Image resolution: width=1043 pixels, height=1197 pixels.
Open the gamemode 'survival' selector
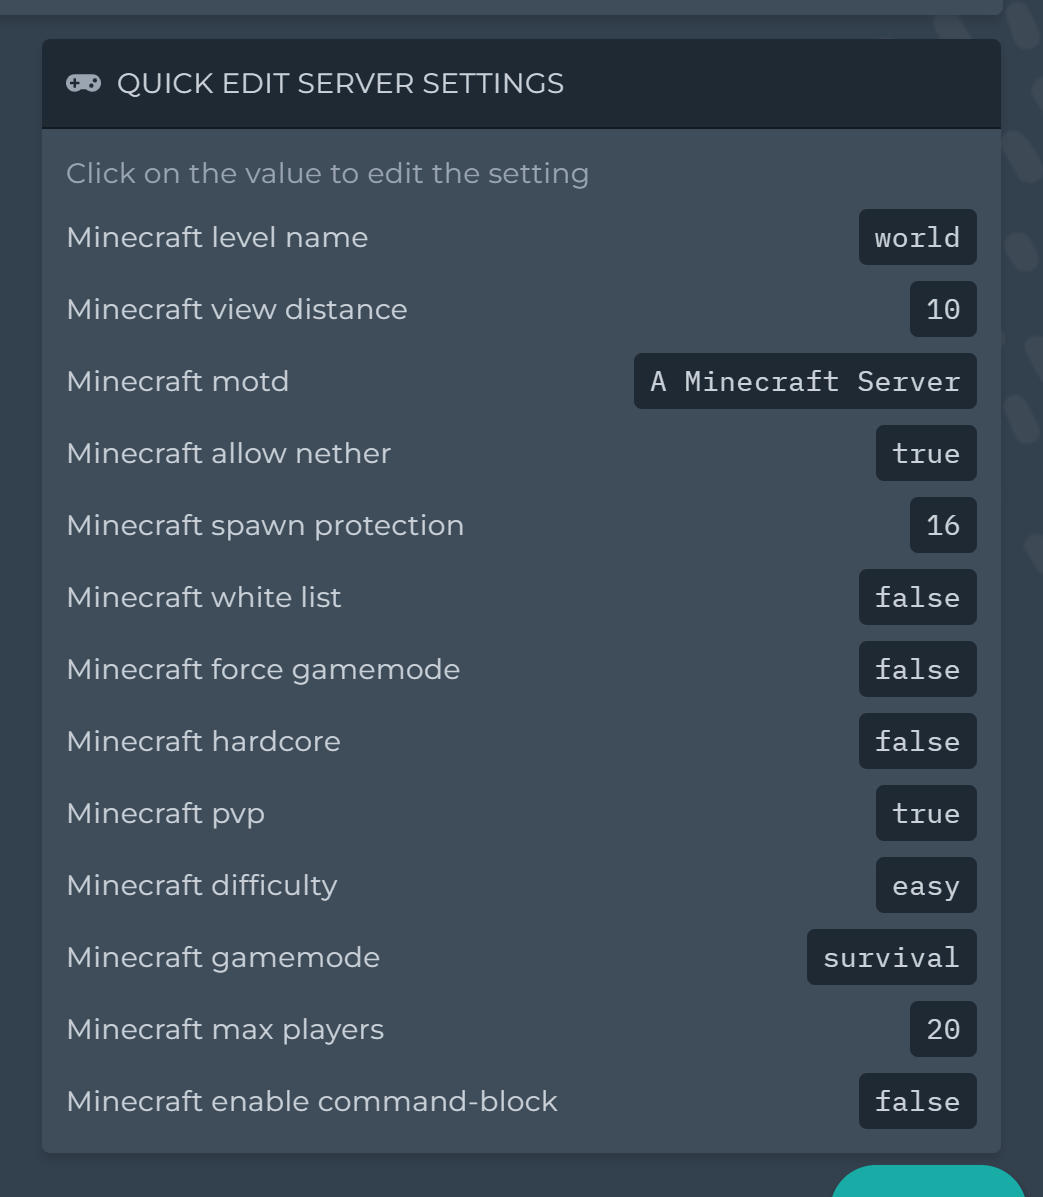(x=891, y=957)
